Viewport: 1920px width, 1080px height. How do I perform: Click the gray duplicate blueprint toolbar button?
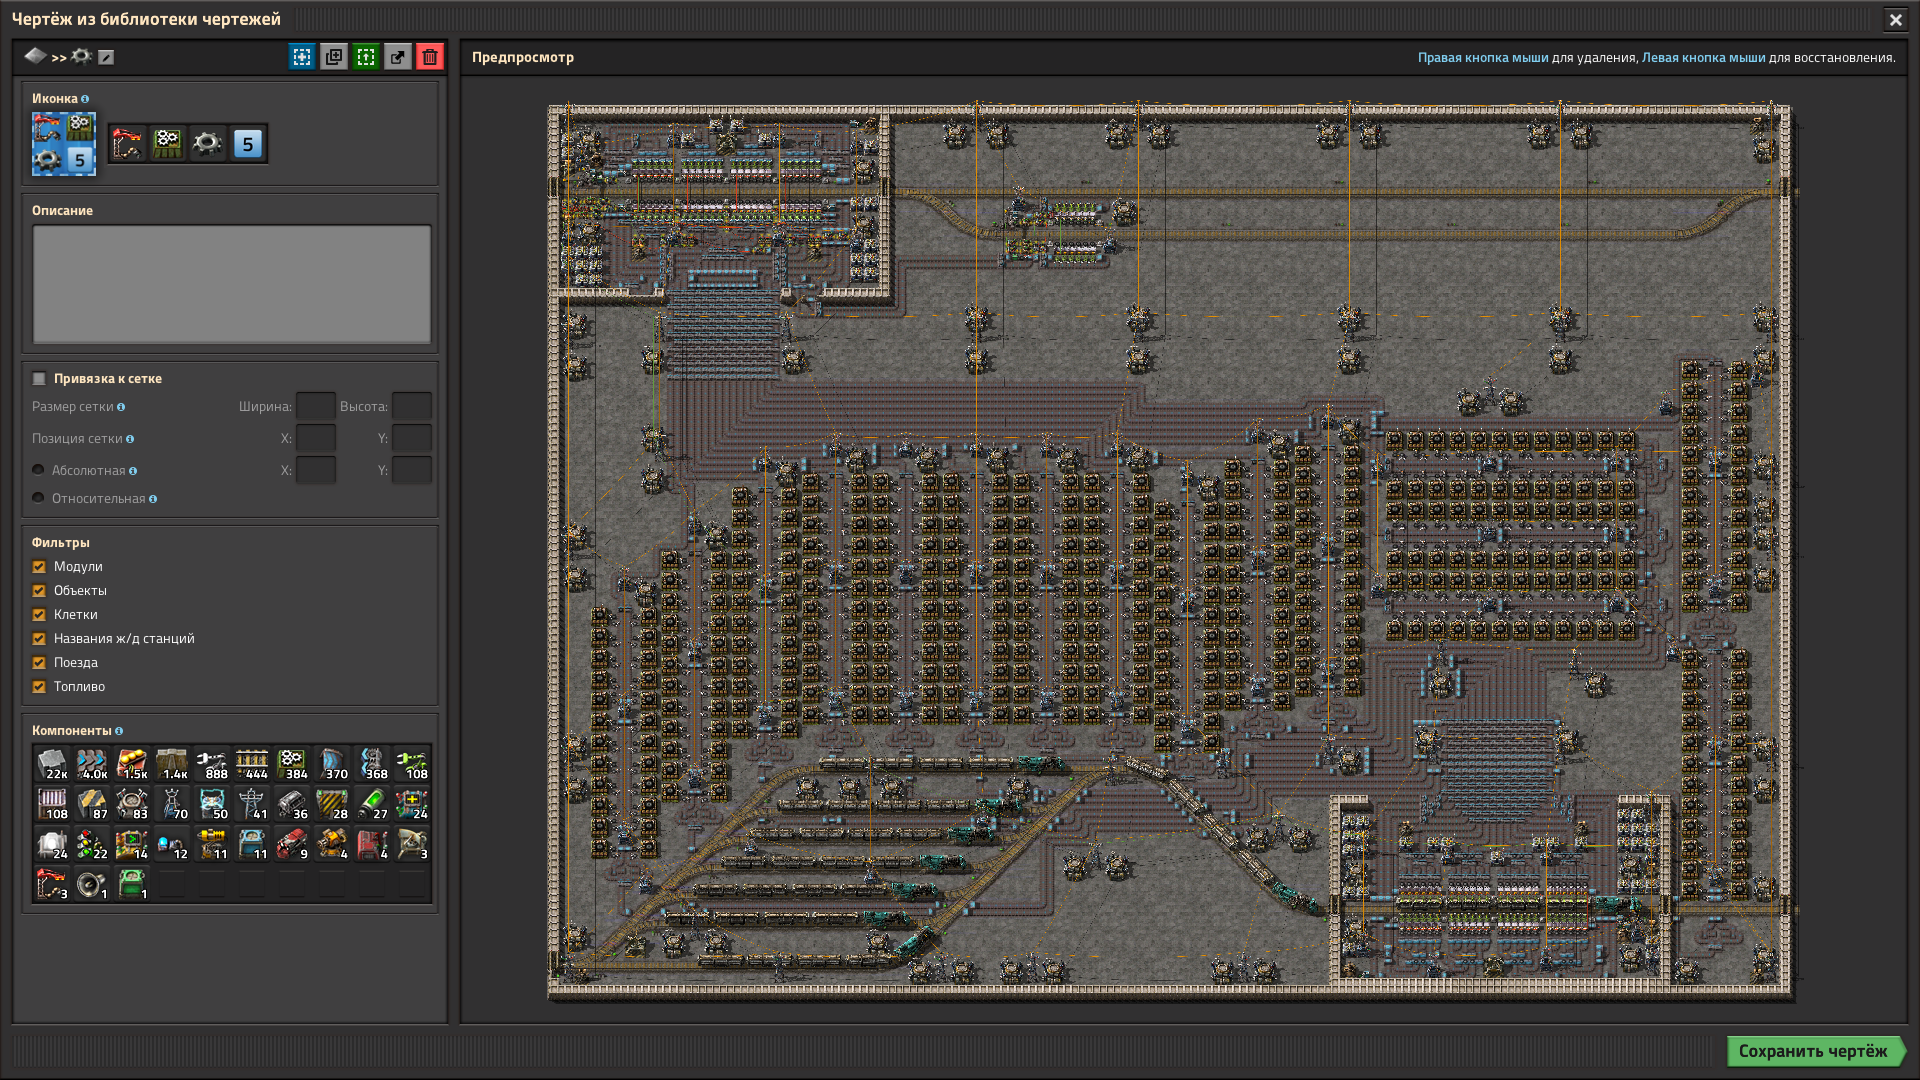point(334,57)
